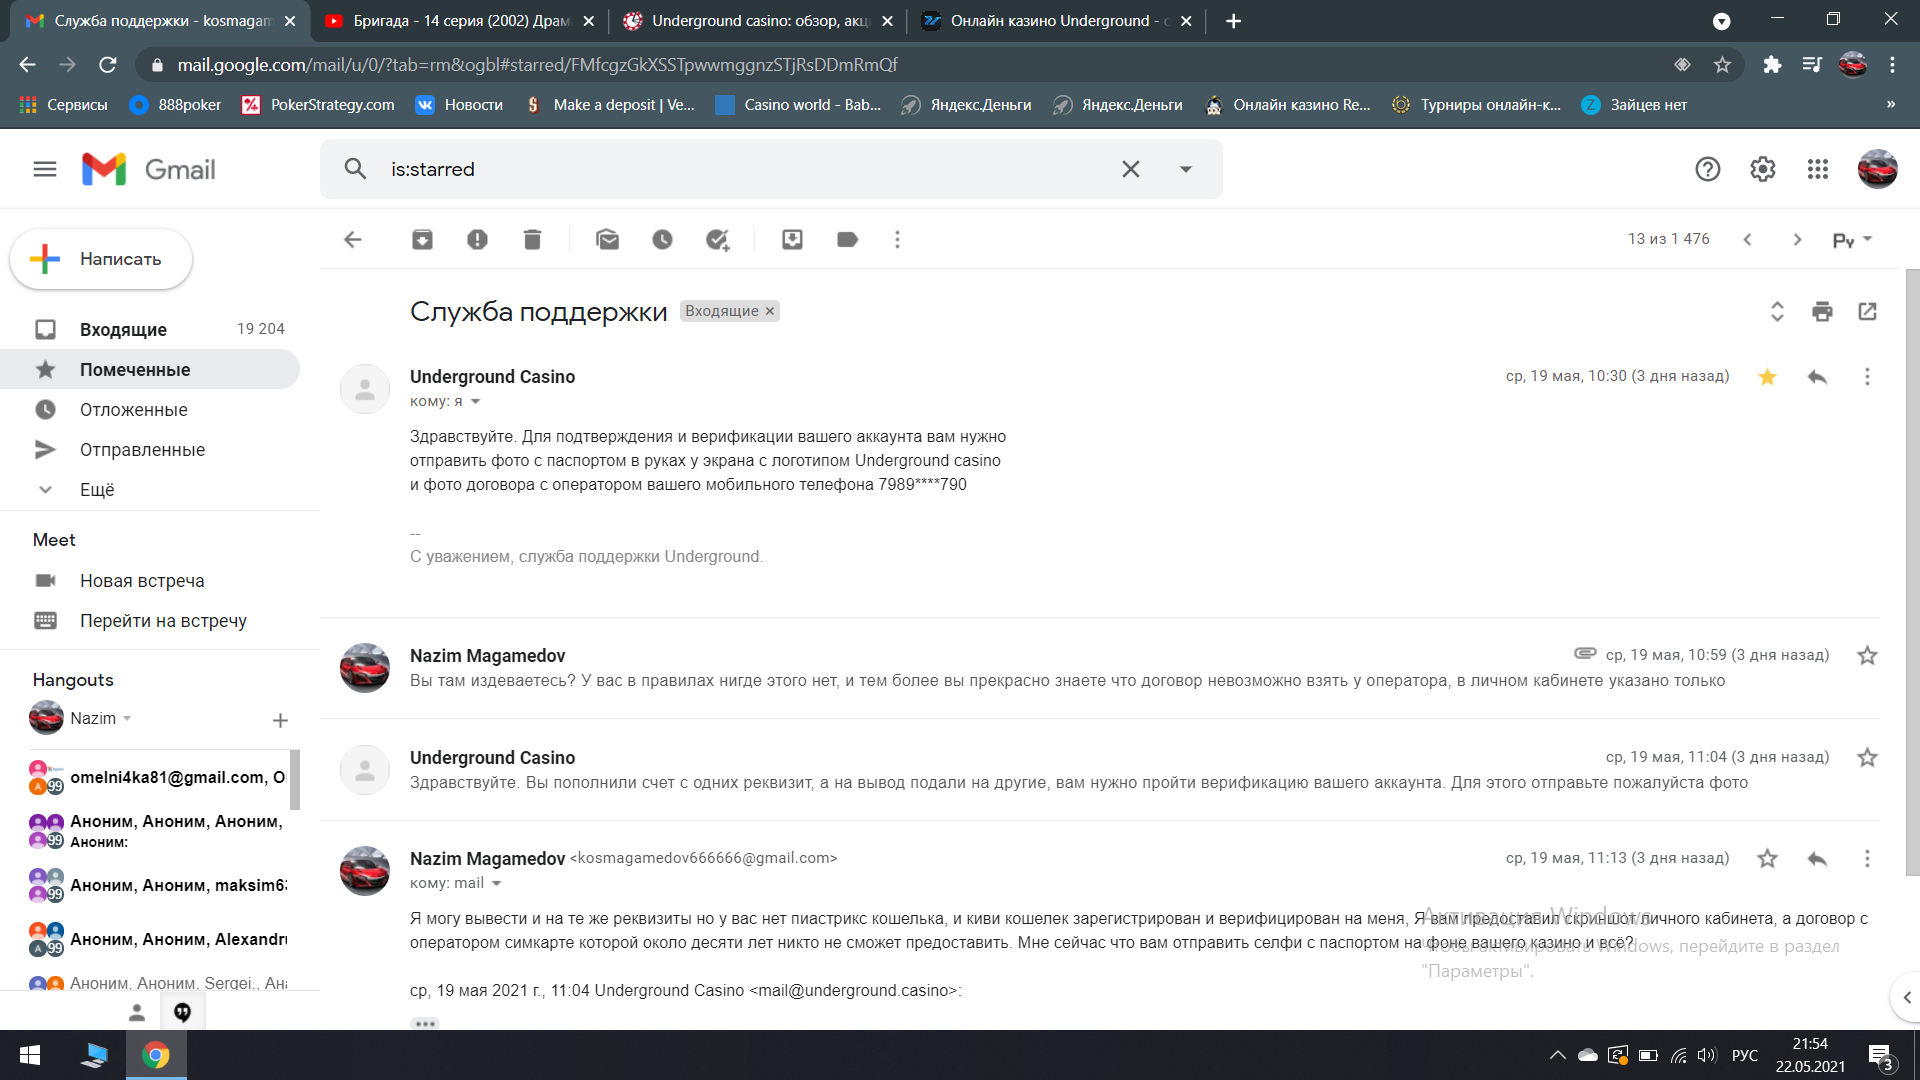Print all messages in the thread
1920x1080 pixels.
pyautogui.click(x=1822, y=311)
